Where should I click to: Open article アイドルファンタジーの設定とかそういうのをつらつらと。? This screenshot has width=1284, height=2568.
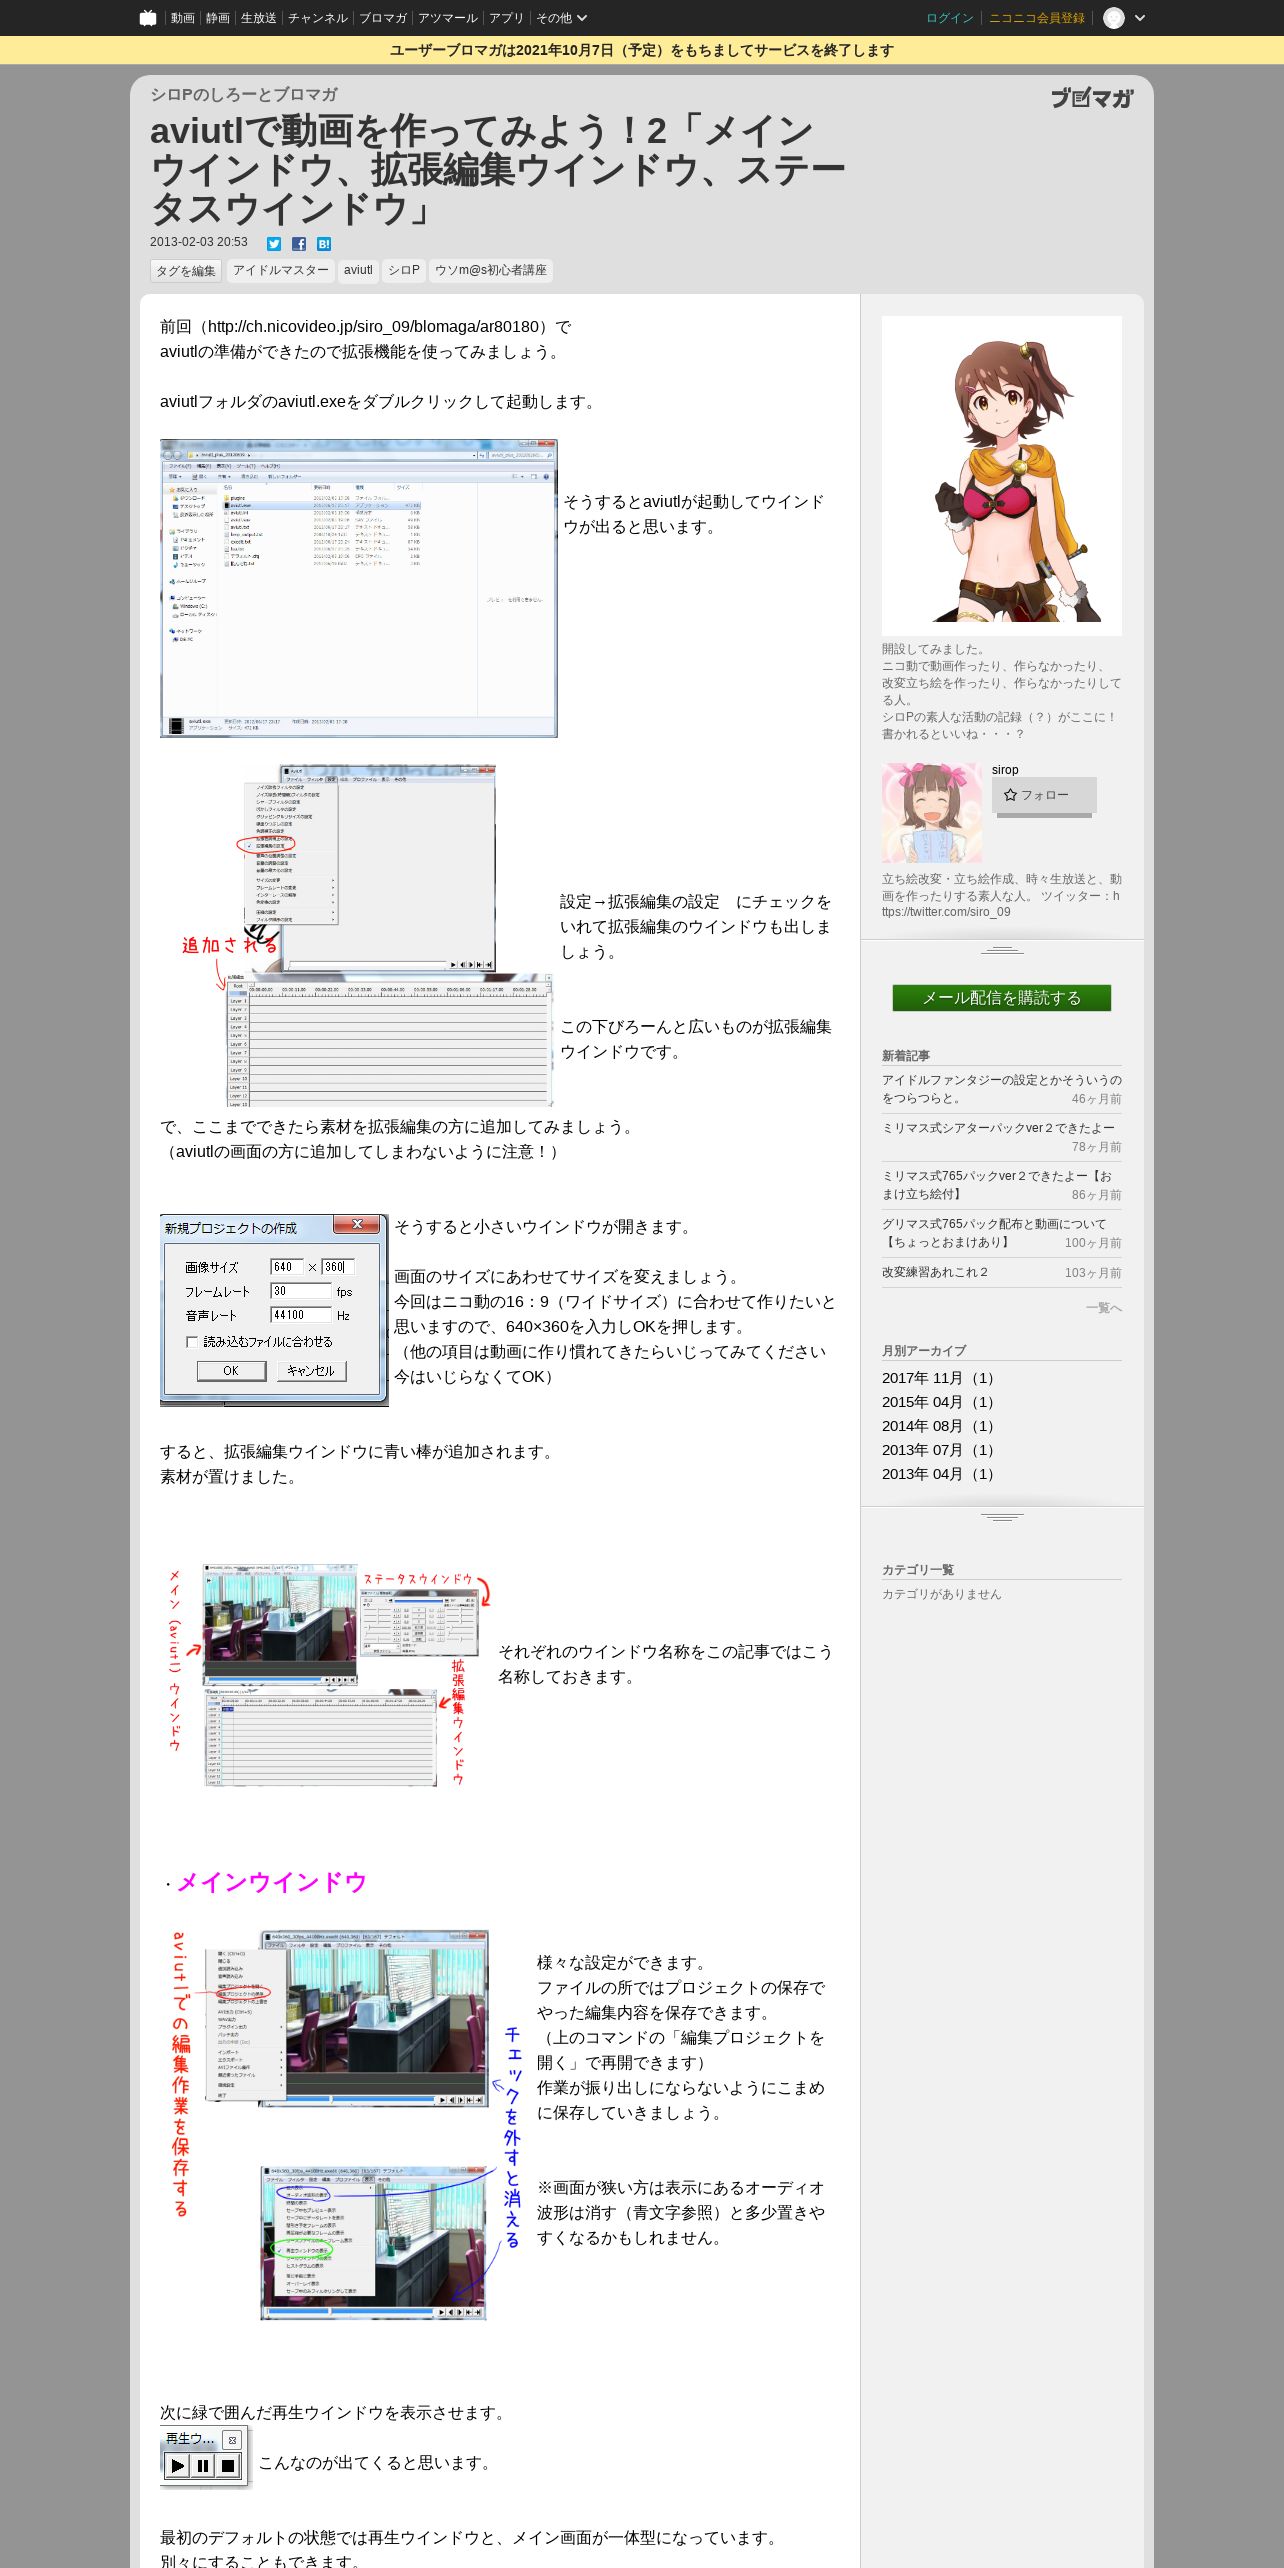[x=1001, y=1089]
